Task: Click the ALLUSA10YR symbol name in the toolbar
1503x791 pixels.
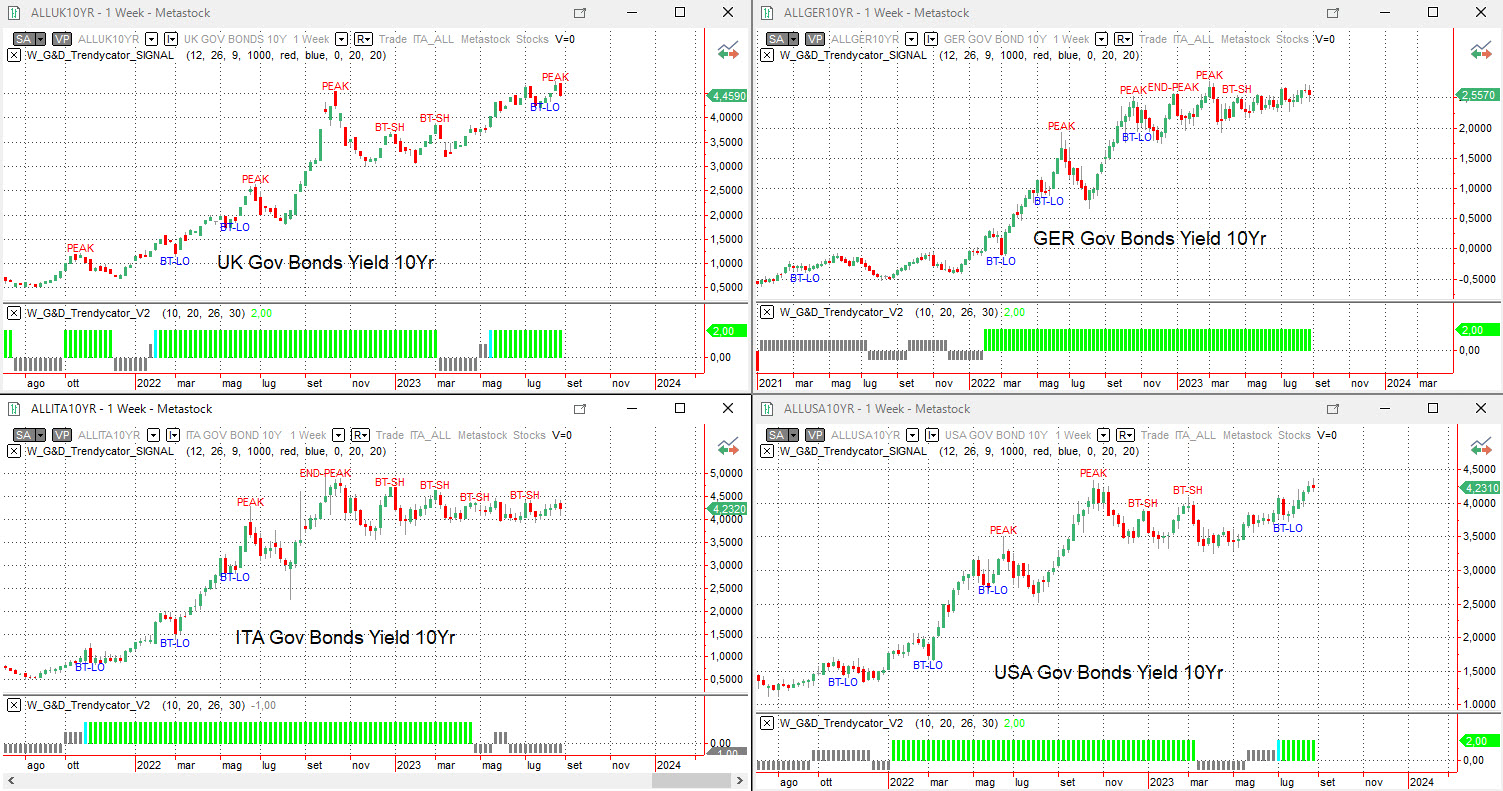Action: point(865,435)
